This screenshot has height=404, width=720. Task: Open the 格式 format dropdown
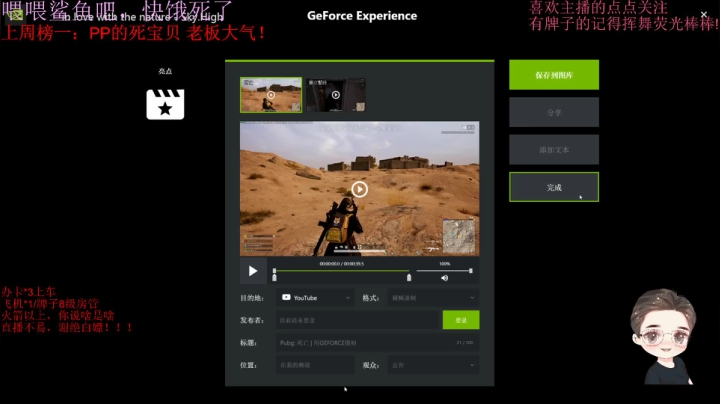pyautogui.click(x=433, y=298)
